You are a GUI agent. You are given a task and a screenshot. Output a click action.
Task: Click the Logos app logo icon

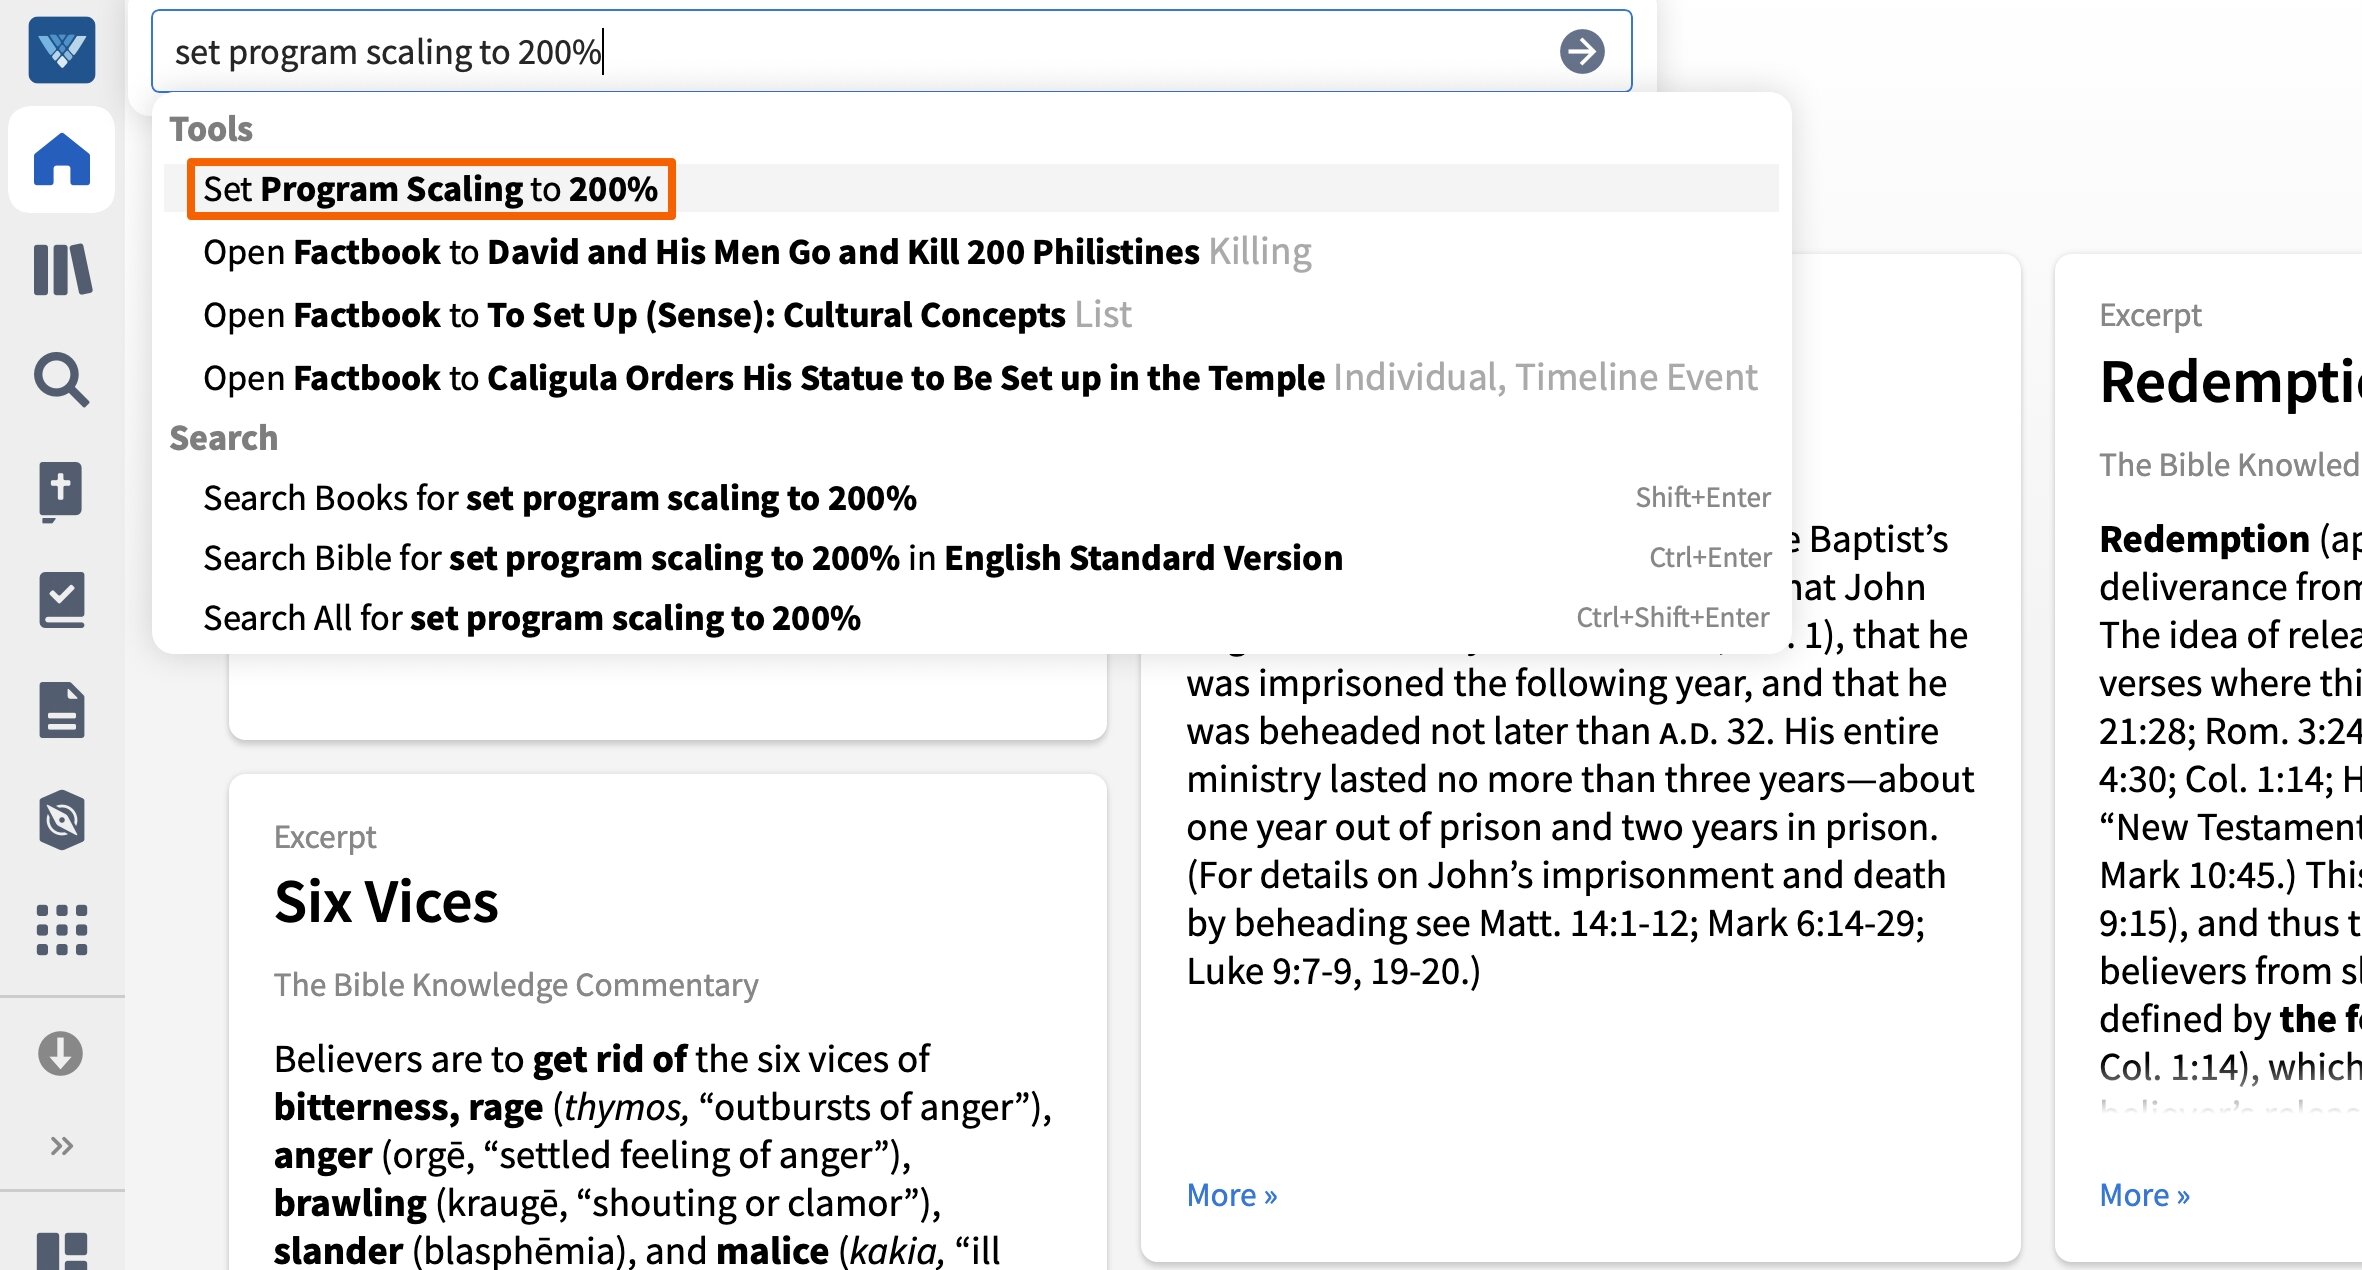click(x=62, y=50)
